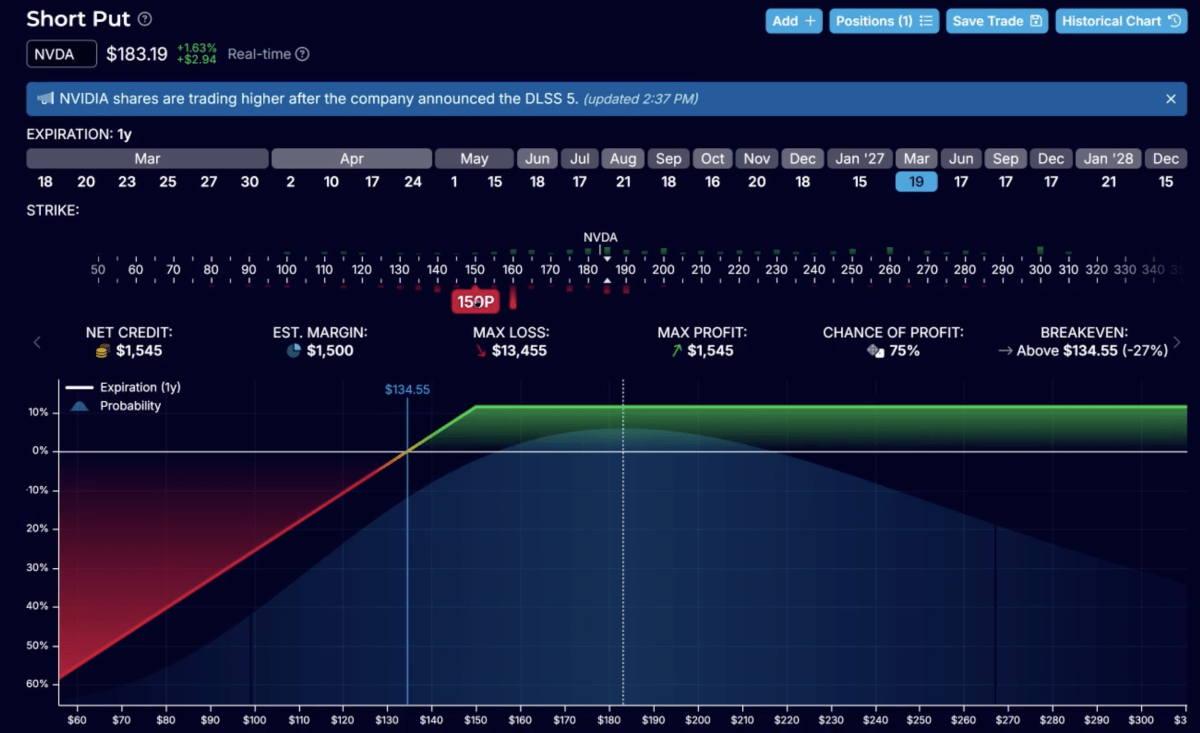Click the left chevron on the stats bar
This screenshot has width=1200, height=733.
click(x=37, y=342)
